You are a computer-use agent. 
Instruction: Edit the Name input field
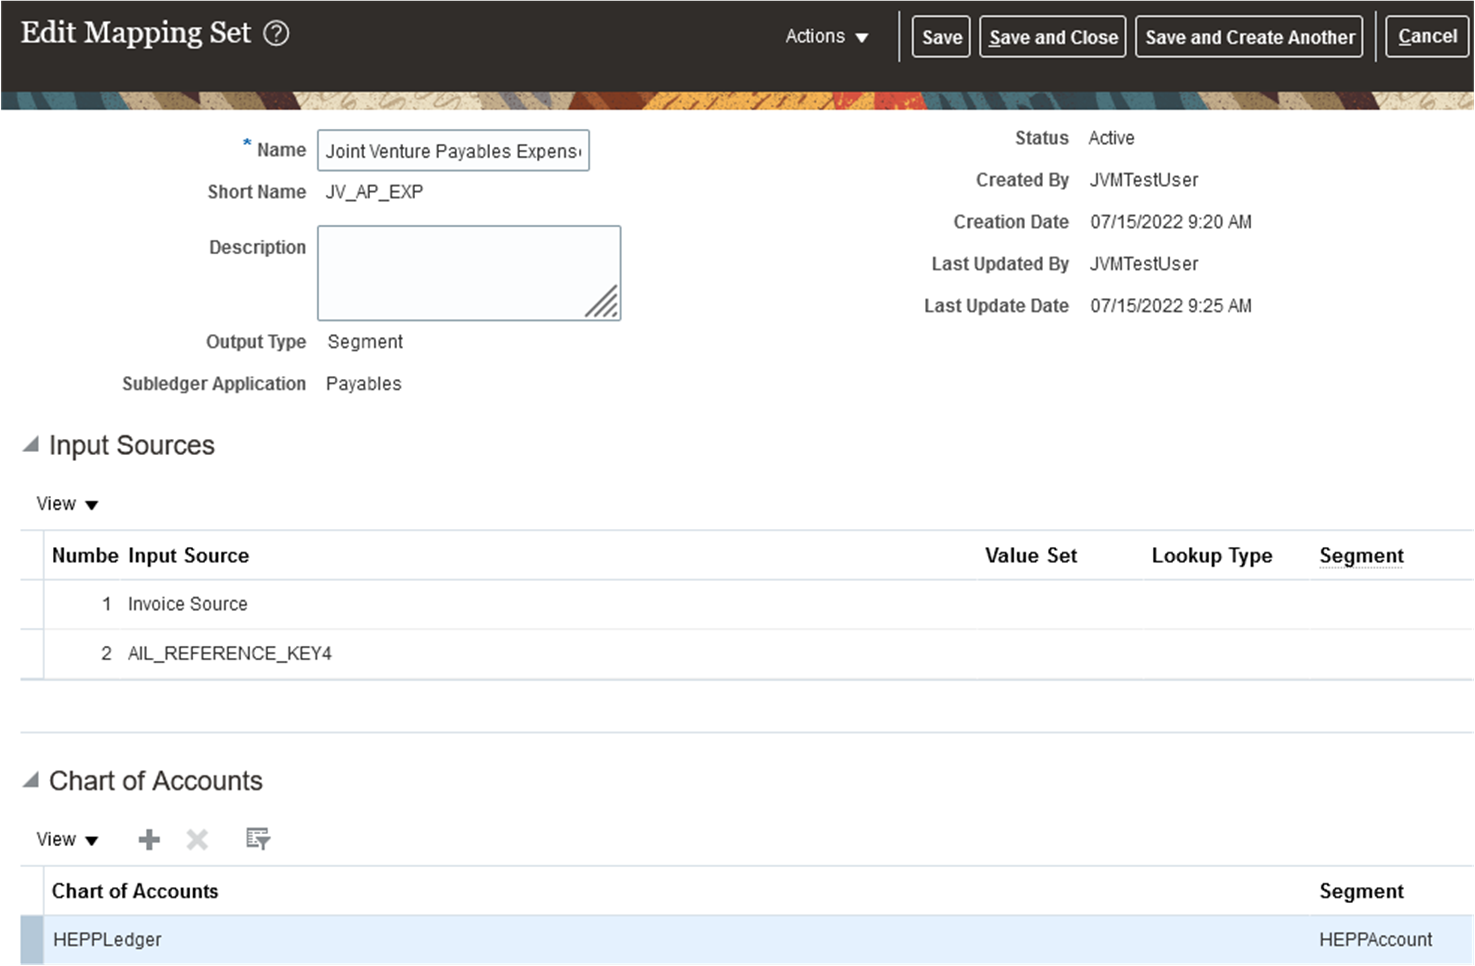(x=453, y=151)
